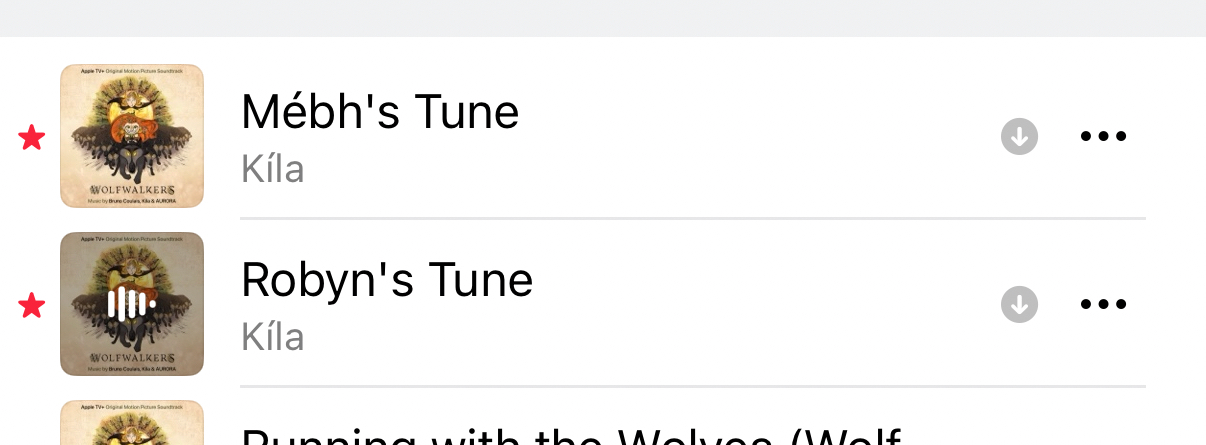Toggle the red star beside Robyn's Tune

point(32,306)
